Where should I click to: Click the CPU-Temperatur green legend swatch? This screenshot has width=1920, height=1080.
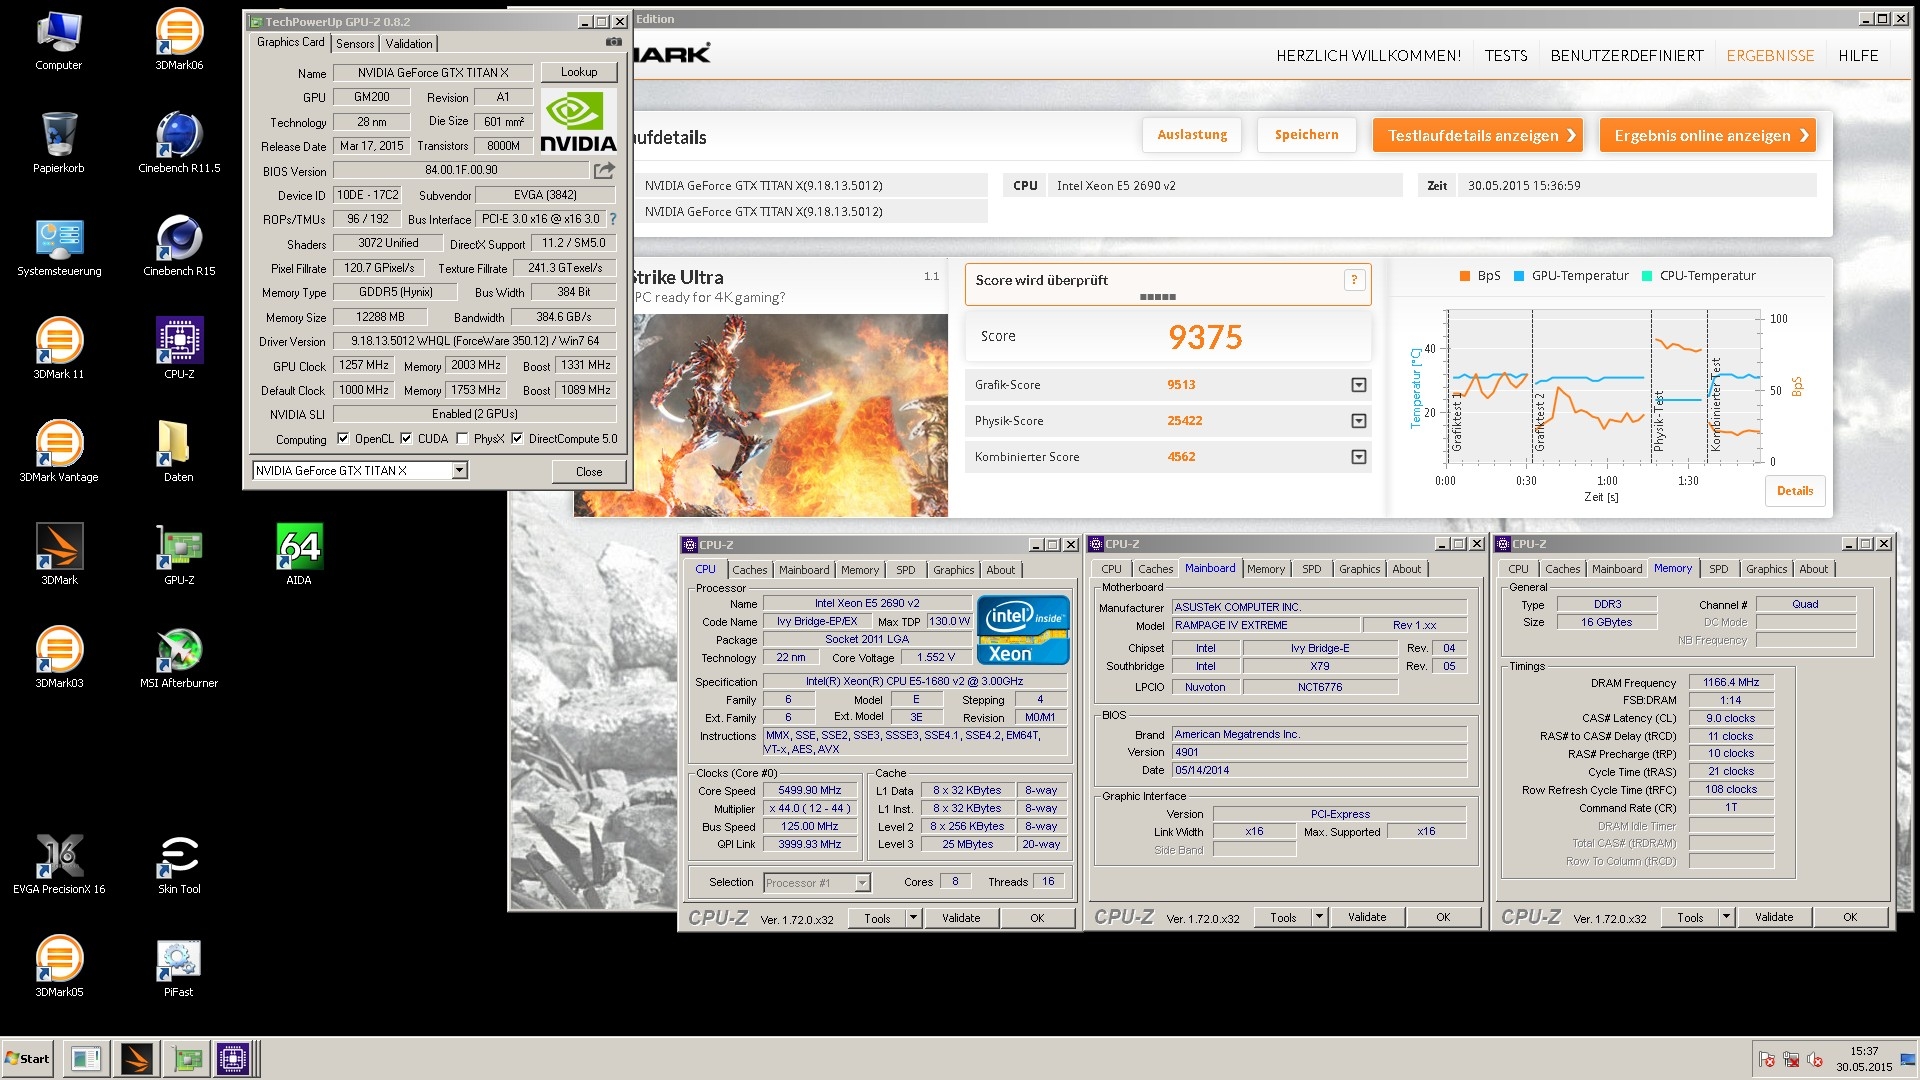point(1646,276)
